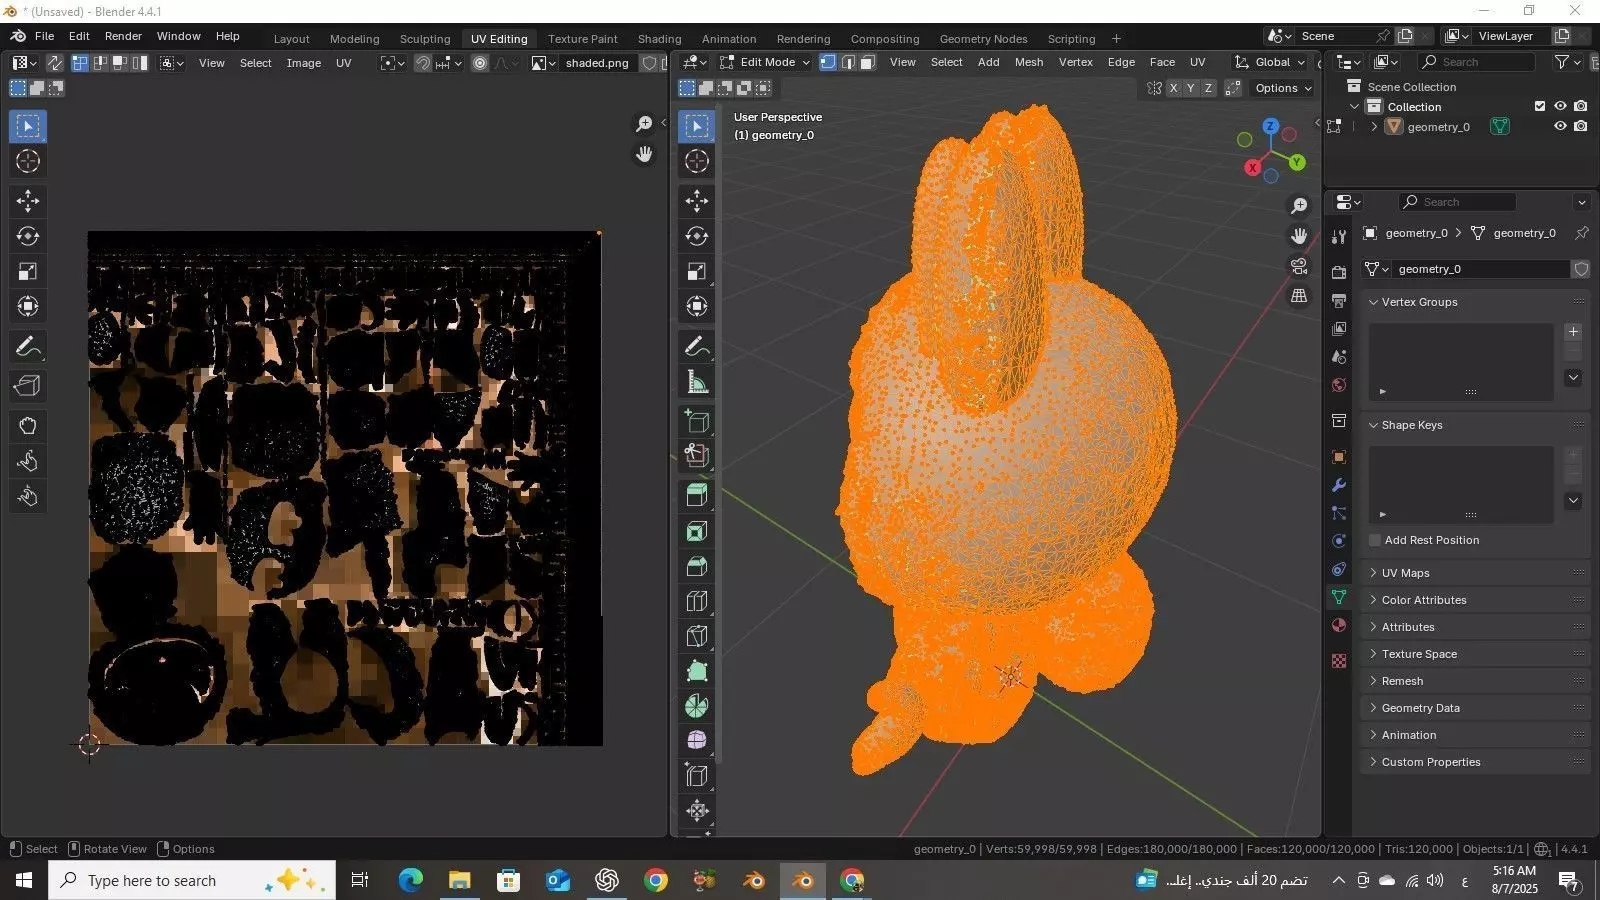The image size is (1600, 900).
Task: Open the Texture properties tab
Action: tap(1339, 661)
